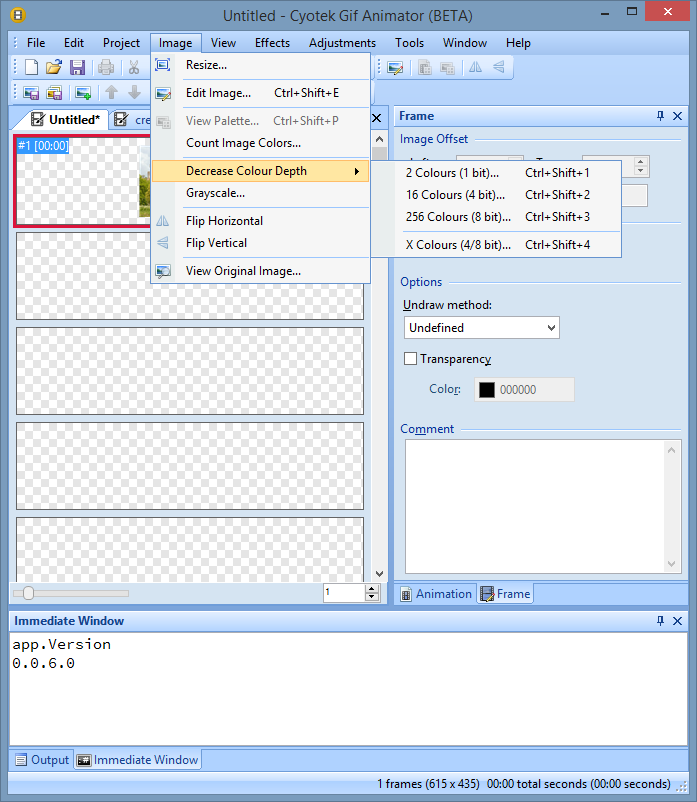Click Decrease Colour Depth submenu entry
This screenshot has height=802, width=697.
click(261, 171)
